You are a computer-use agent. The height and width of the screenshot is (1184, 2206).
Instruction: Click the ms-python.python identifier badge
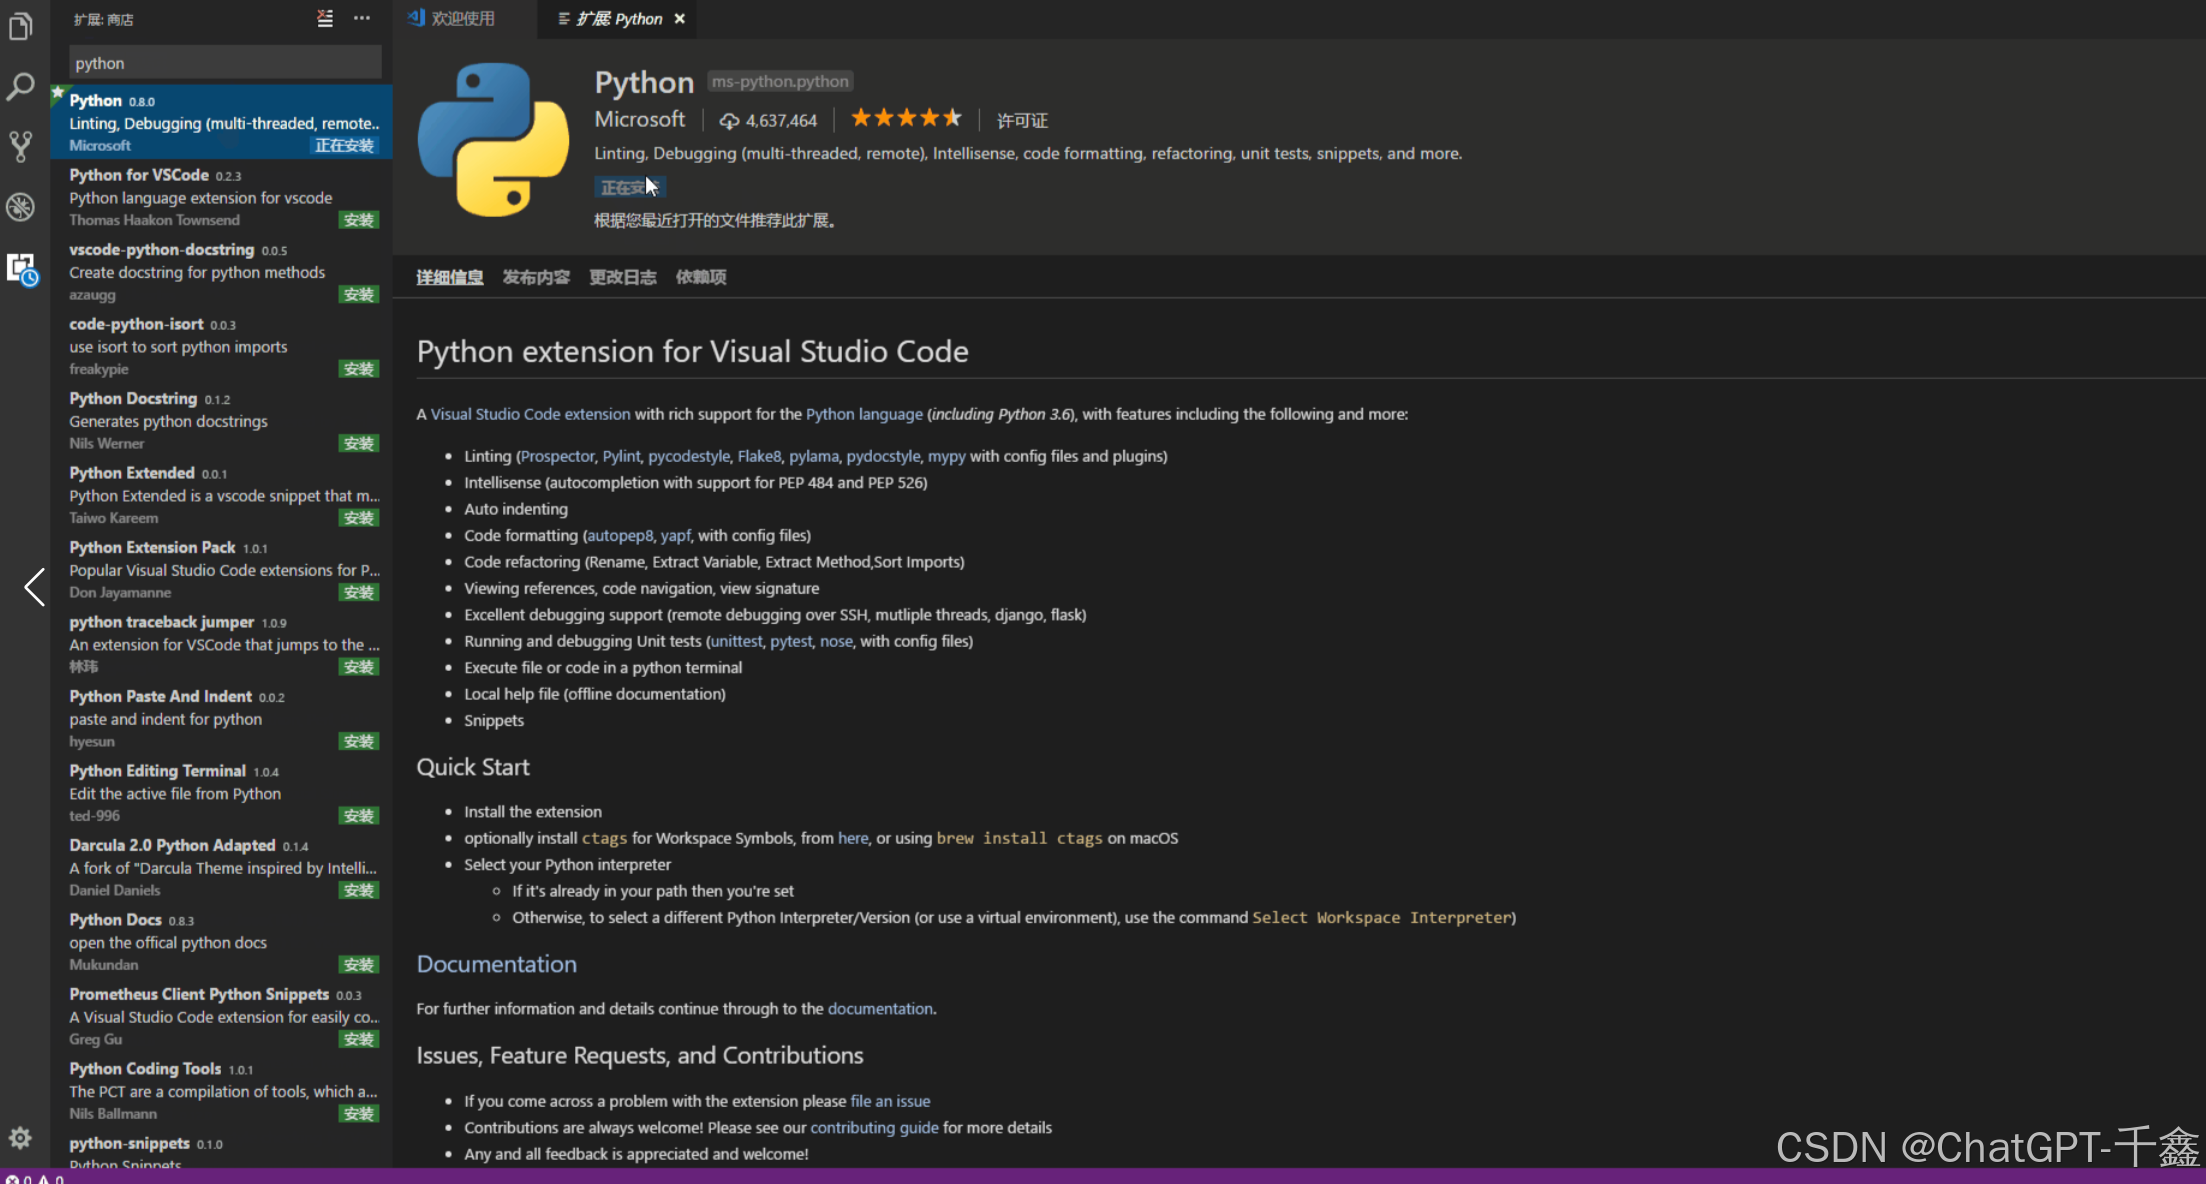[780, 82]
